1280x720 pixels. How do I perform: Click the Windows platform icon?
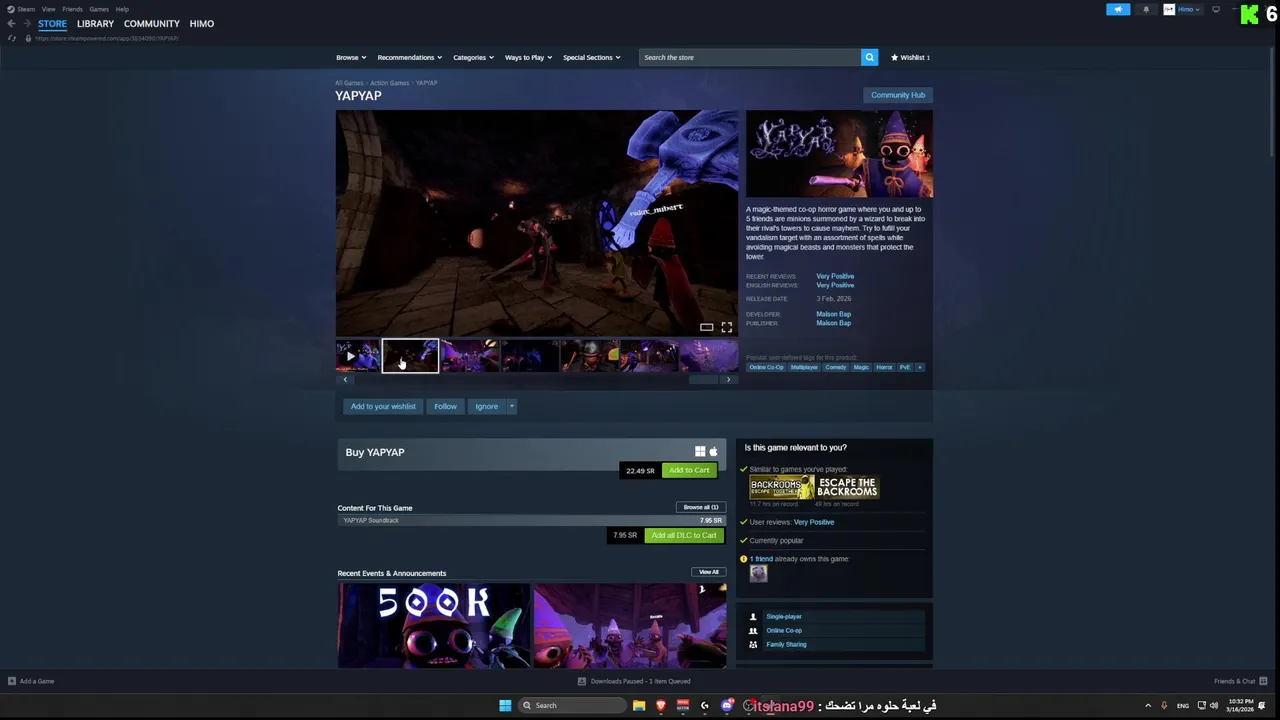click(x=700, y=452)
